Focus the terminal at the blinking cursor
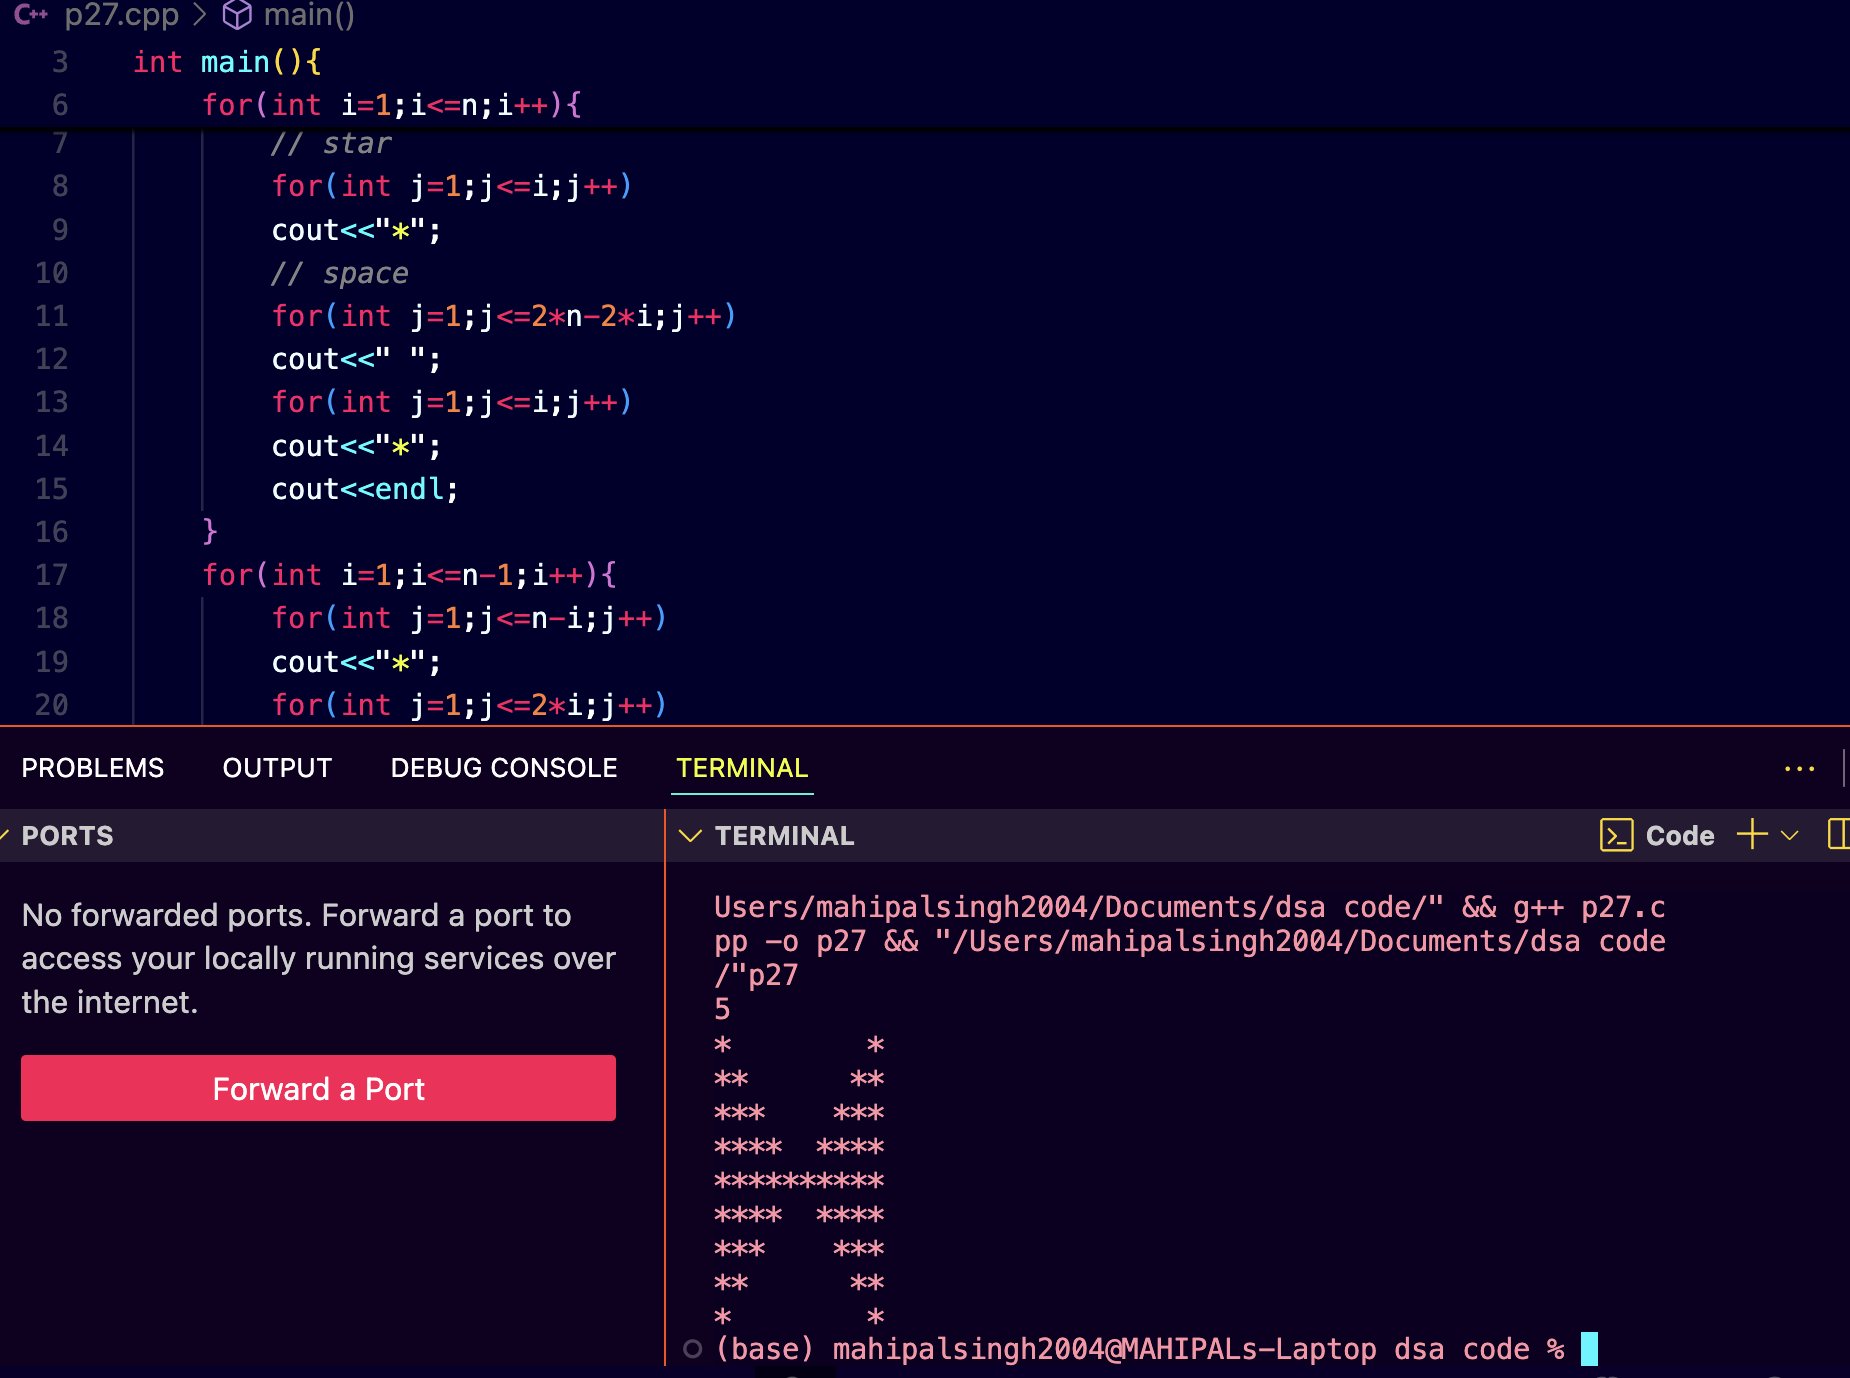This screenshot has width=1850, height=1378. point(1589,1349)
